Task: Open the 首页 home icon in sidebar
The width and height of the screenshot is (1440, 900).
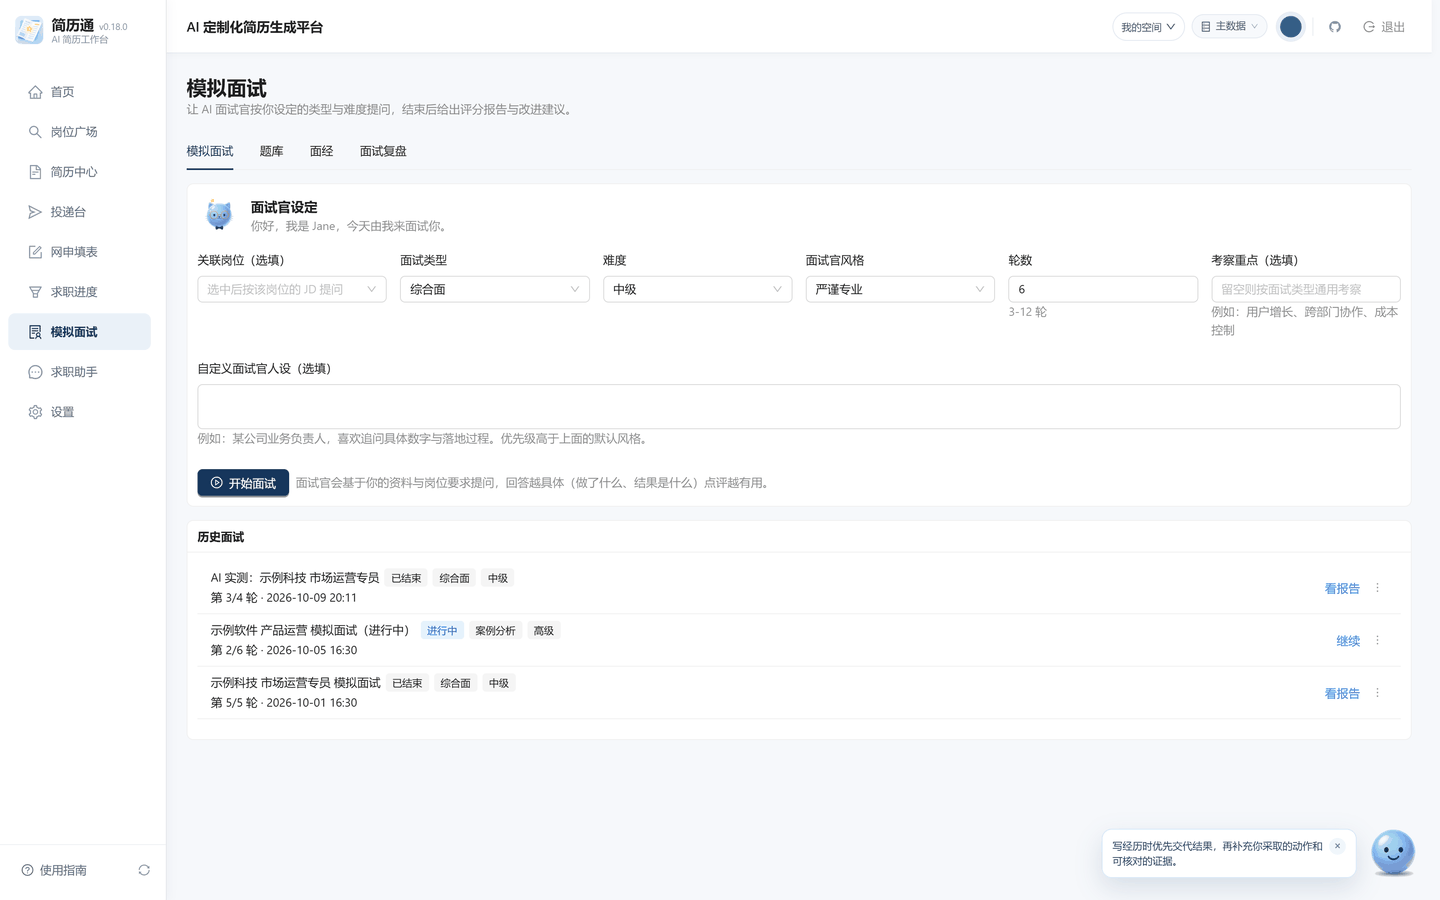Action: pyautogui.click(x=35, y=92)
